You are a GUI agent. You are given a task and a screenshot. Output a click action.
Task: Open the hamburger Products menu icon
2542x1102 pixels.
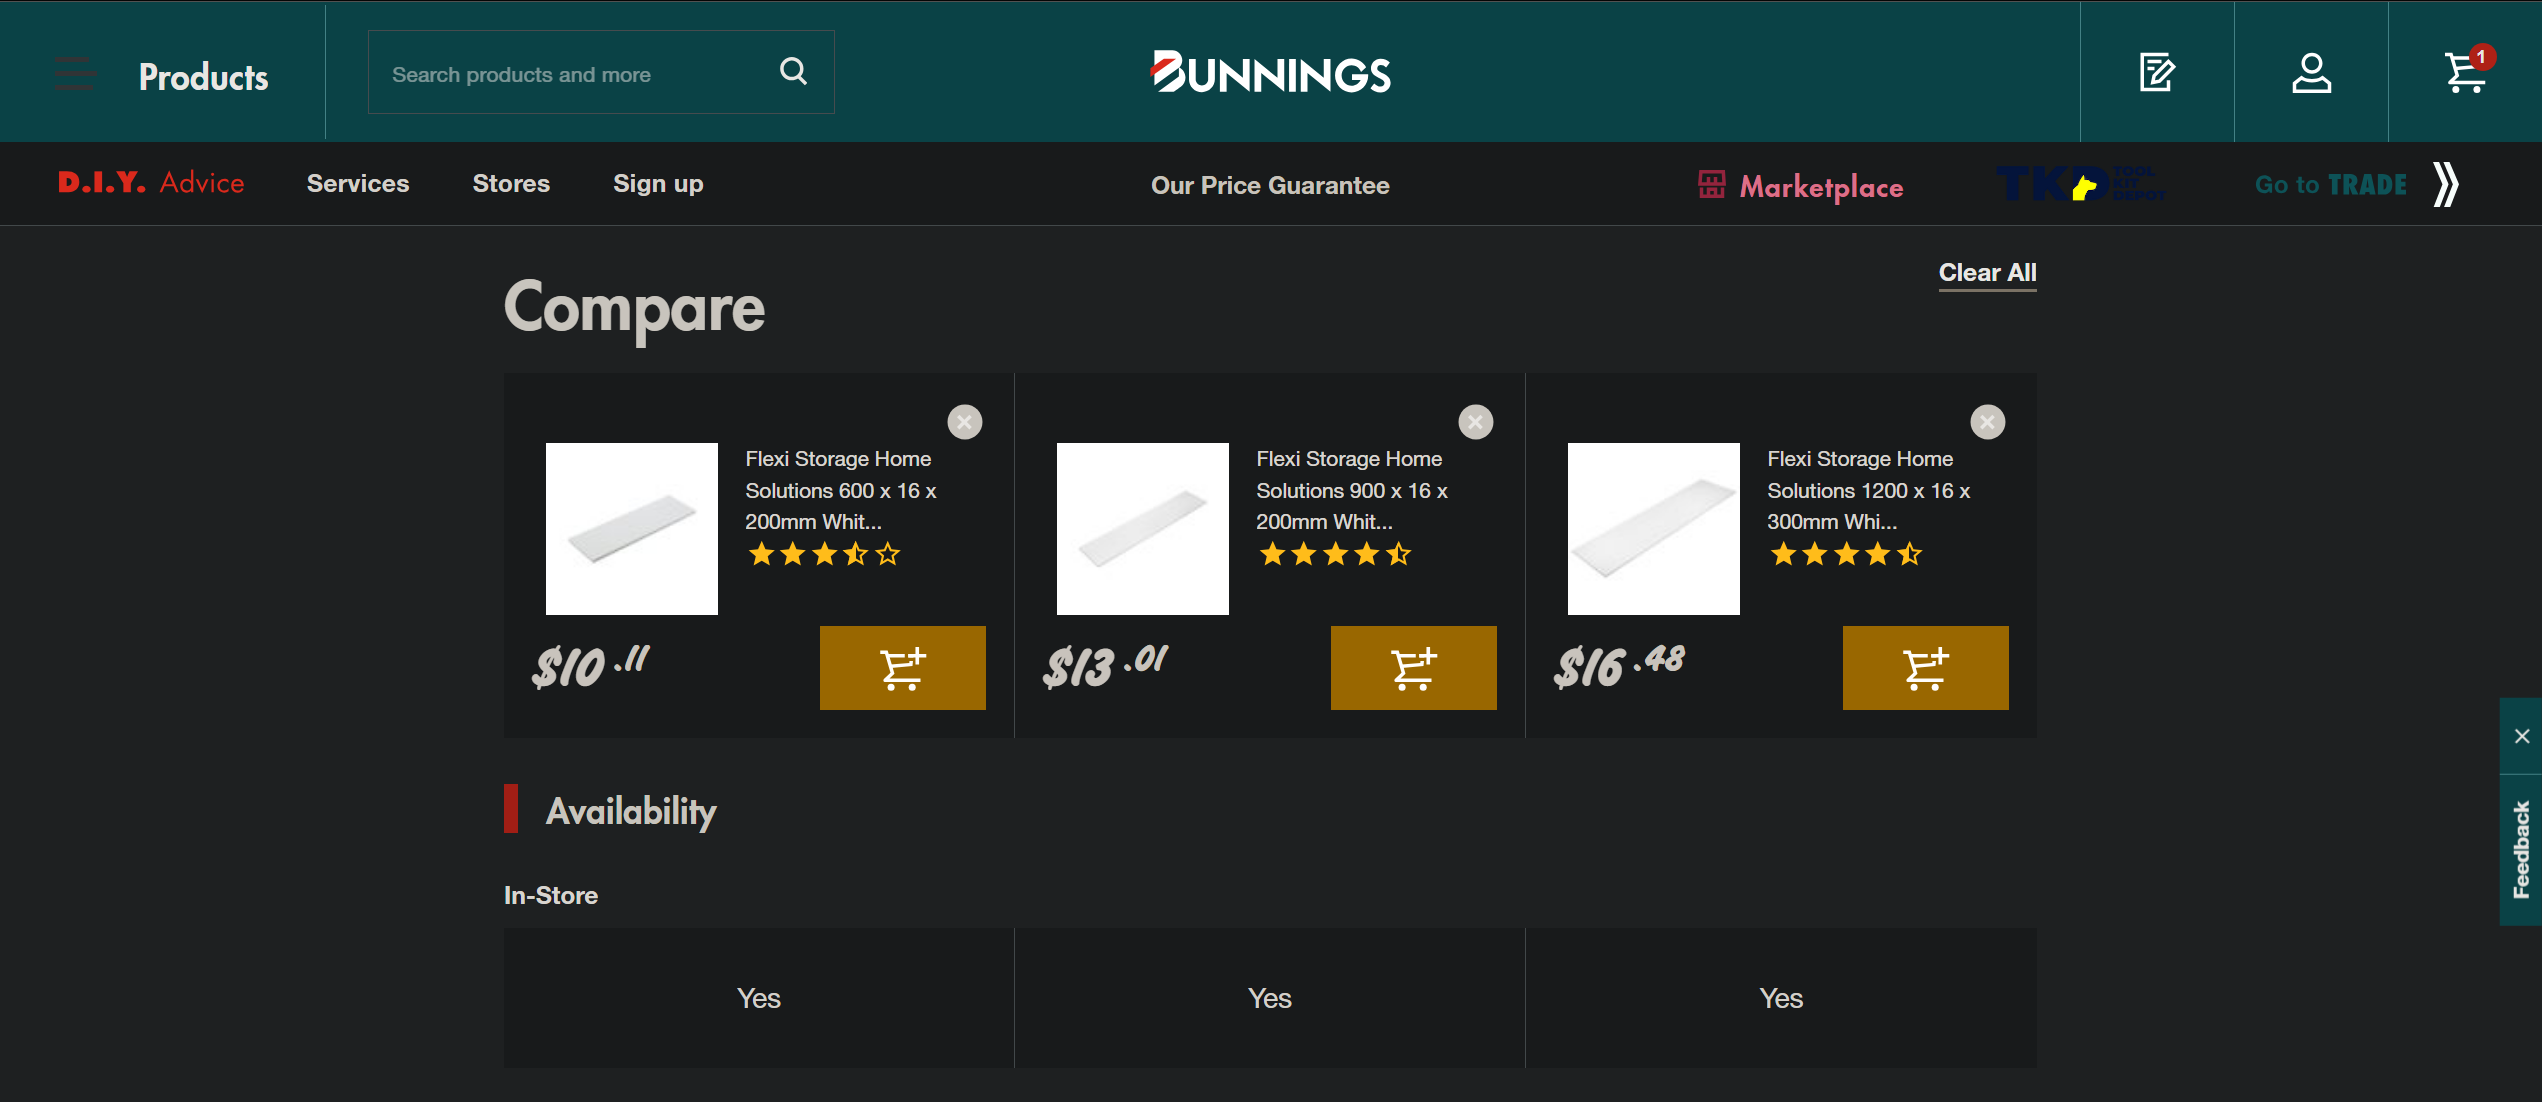point(75,74)
